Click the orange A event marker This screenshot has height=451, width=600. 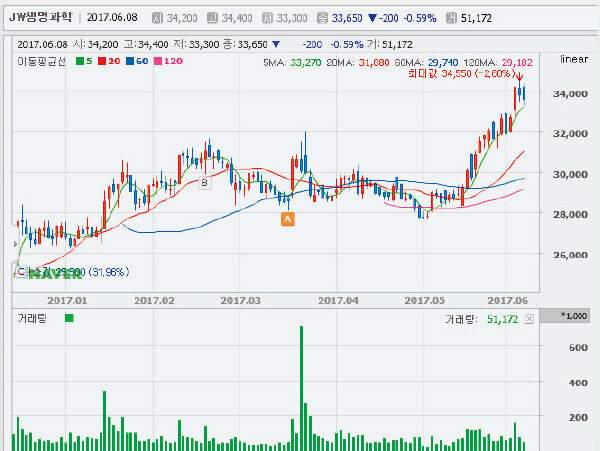tap(288, 218)
